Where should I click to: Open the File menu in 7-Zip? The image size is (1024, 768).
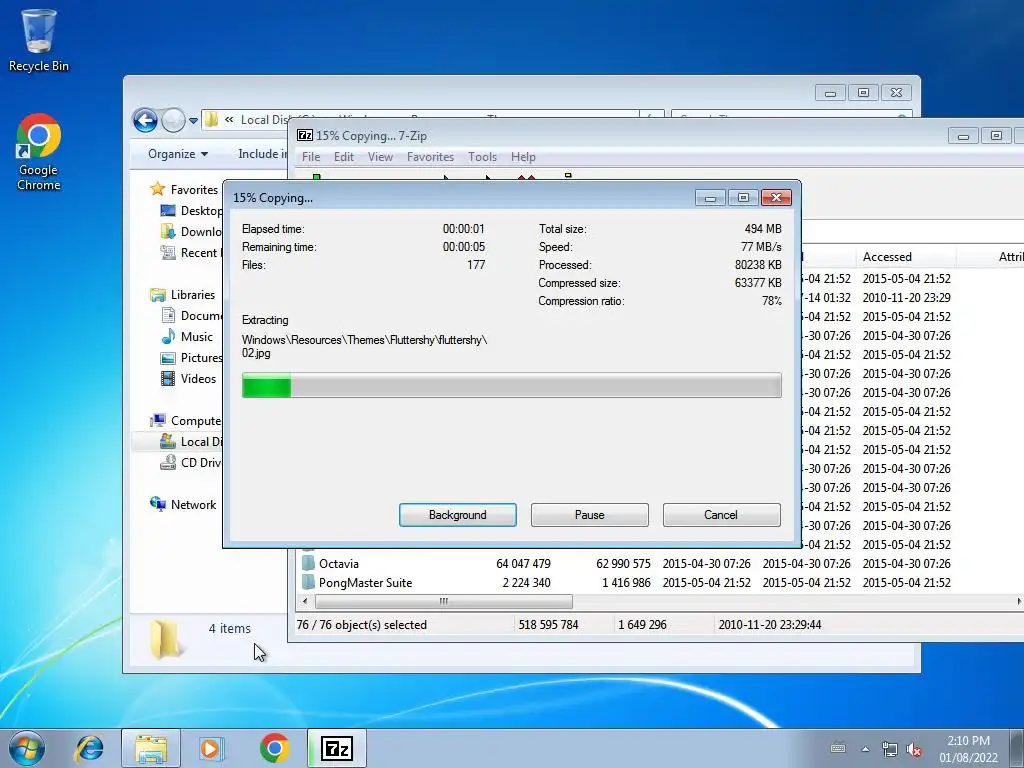click(311, 157)
